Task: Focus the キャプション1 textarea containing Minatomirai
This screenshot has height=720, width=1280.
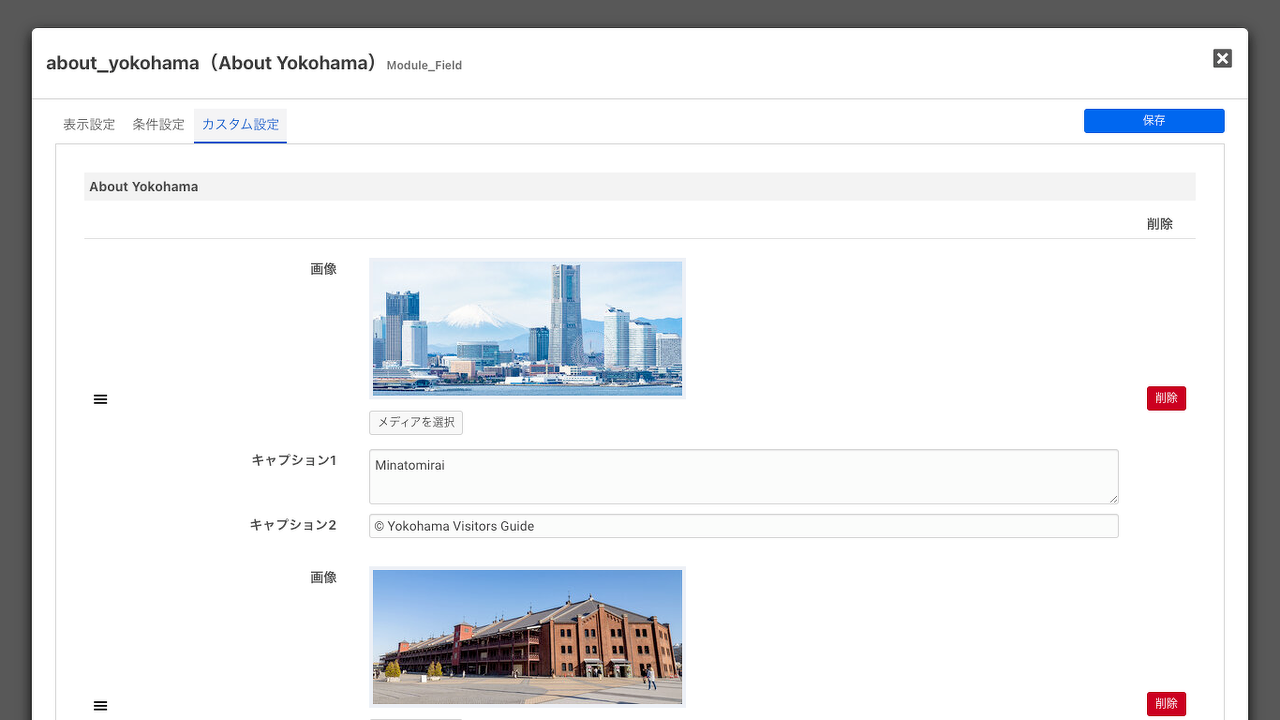Action: tap(743, 476)
